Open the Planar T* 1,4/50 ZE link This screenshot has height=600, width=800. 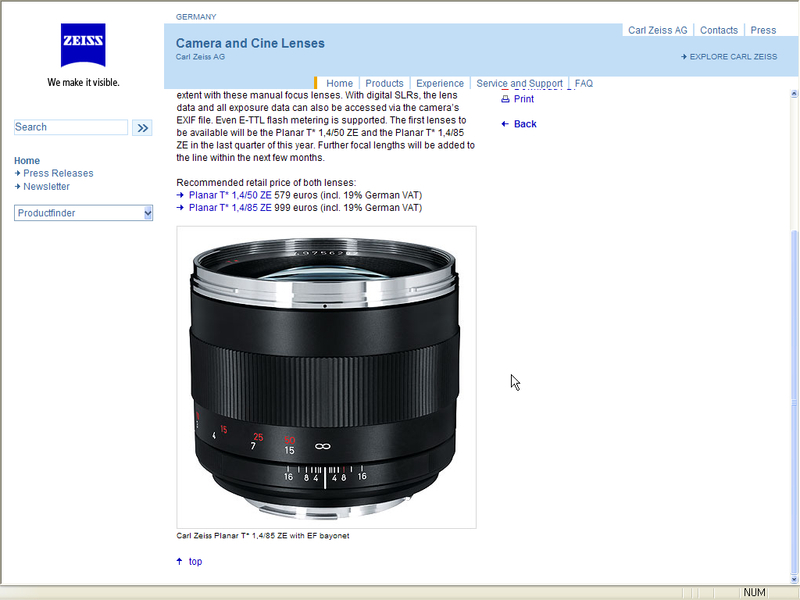coord(230,195)
